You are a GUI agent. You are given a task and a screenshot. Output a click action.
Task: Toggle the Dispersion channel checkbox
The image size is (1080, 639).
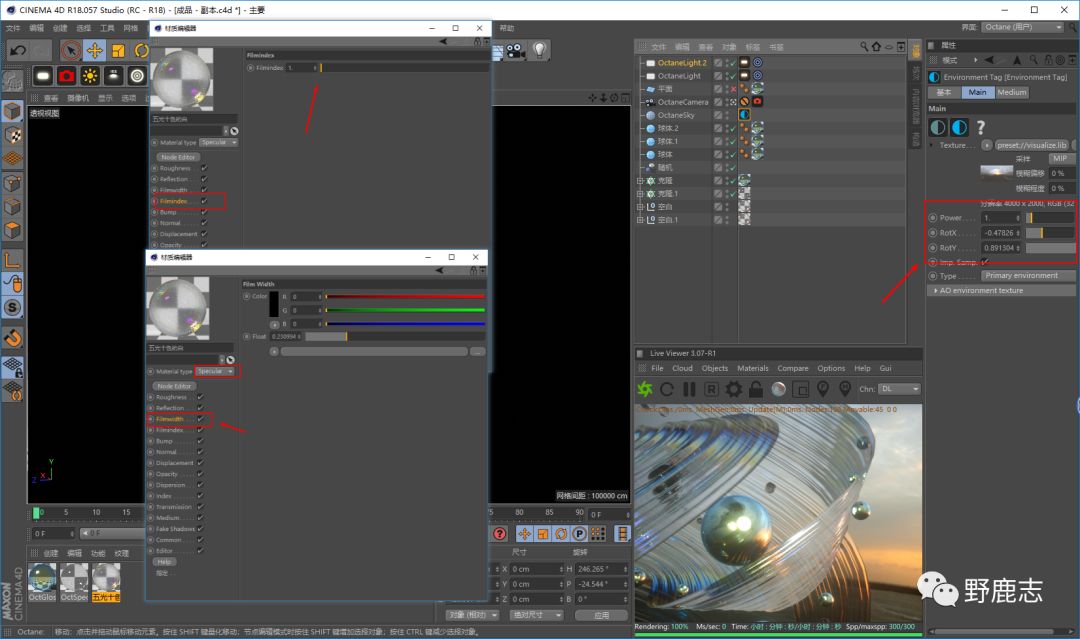click(x=200, y=485)
